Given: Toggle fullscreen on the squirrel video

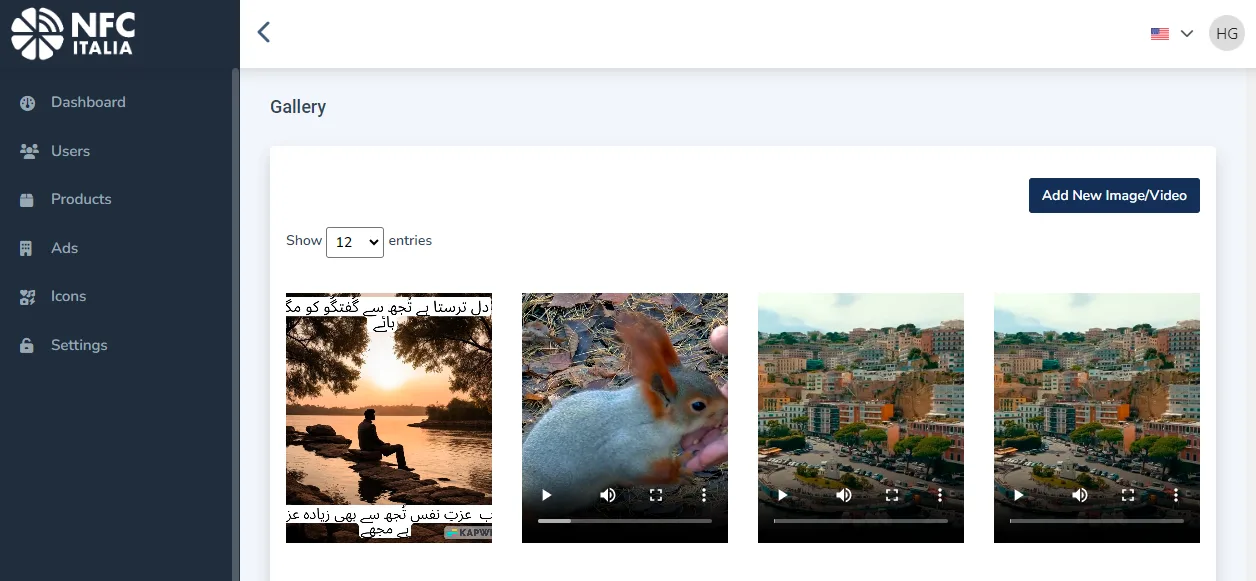Looking at the screenshot, I should [x=656, y=495].
